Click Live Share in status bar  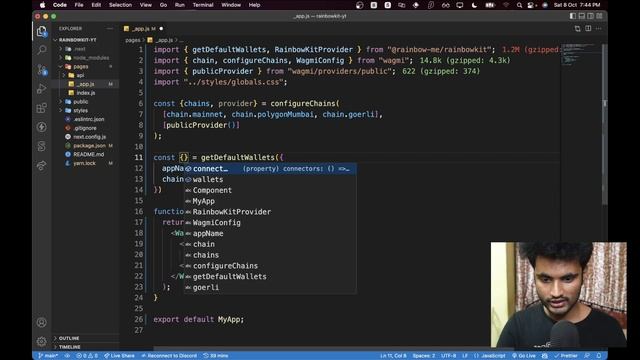tap(119, 356)
